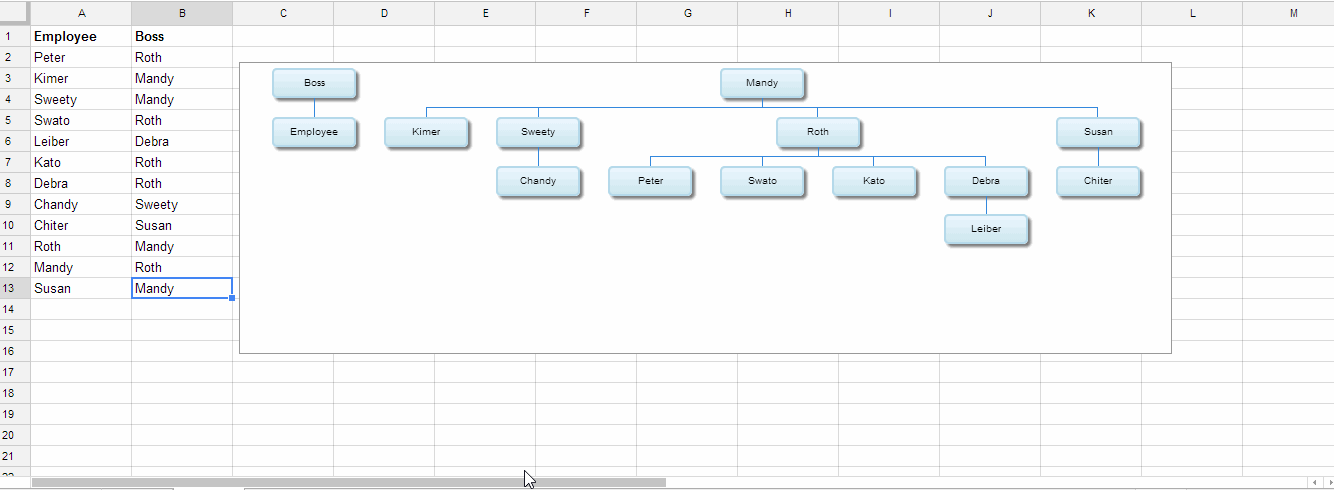Image resolution: width=1334 pixels, height=490 pixels.
Task: Click the Kato node in org chart
Action: [x=874, y=181]
